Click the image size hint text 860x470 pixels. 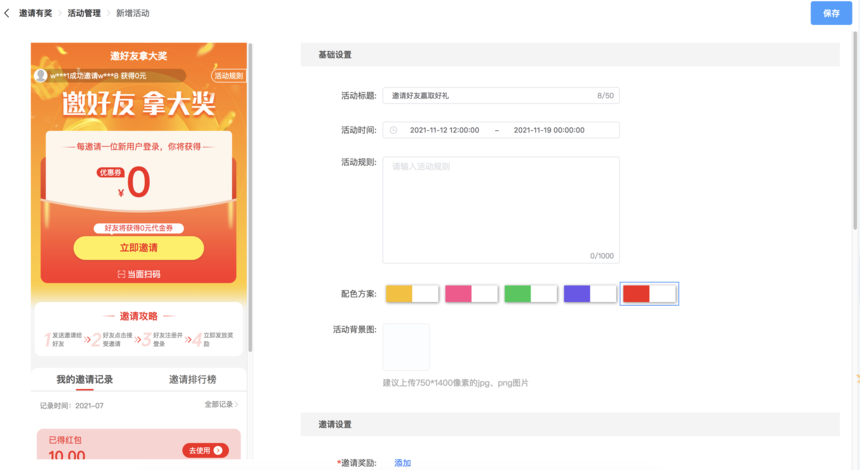455,383
